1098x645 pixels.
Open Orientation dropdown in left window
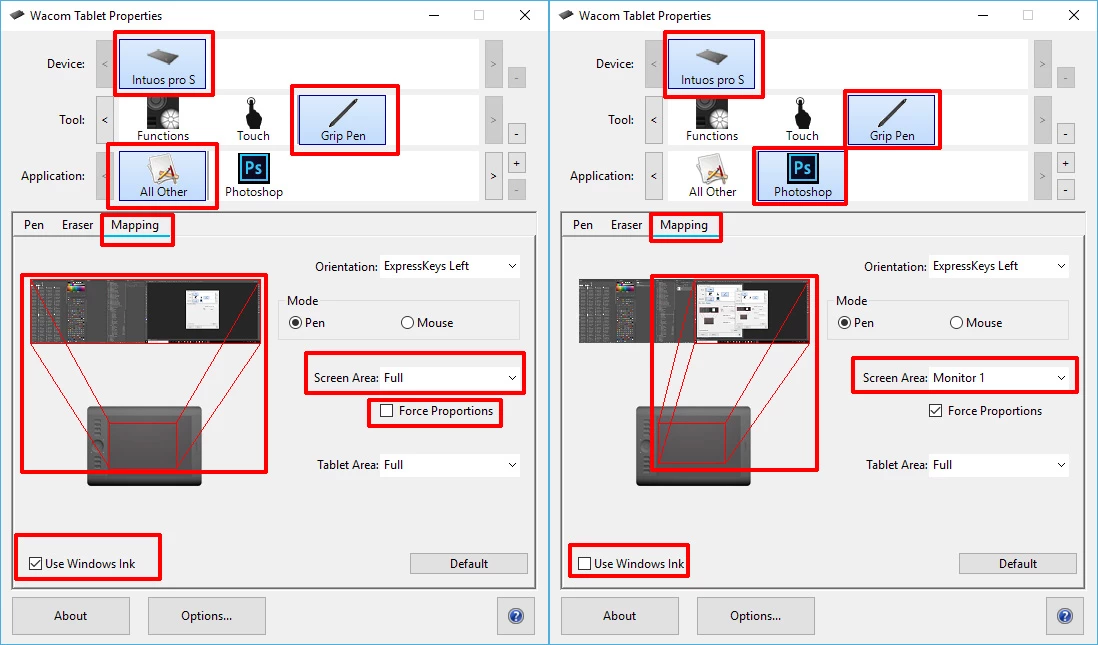pos(450,266)
